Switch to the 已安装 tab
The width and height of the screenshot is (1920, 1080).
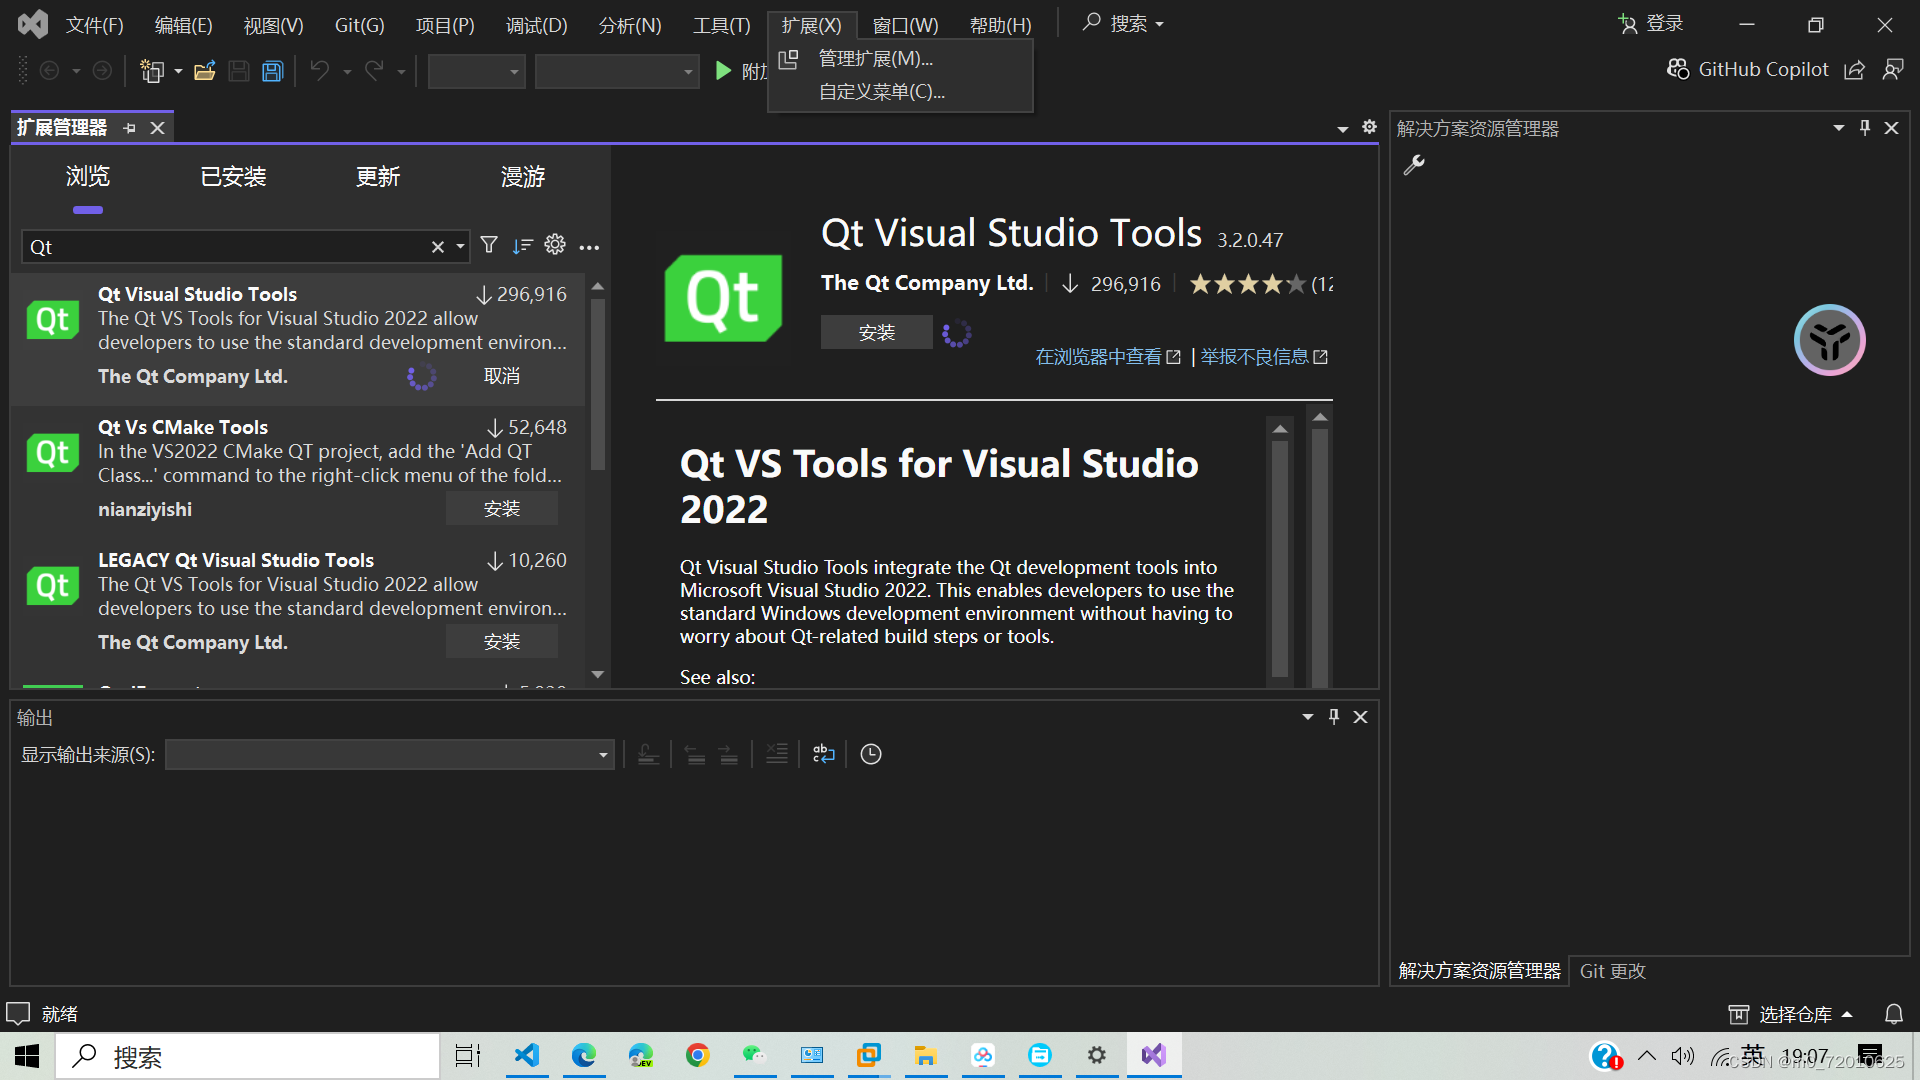pos(233,177)
